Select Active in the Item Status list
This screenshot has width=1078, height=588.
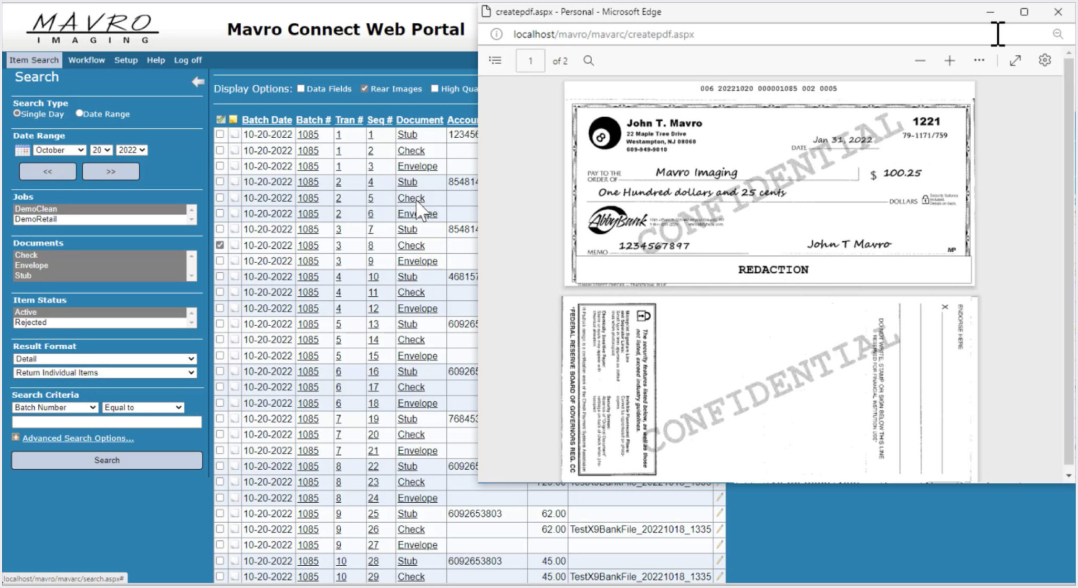[x=100, y=312]
